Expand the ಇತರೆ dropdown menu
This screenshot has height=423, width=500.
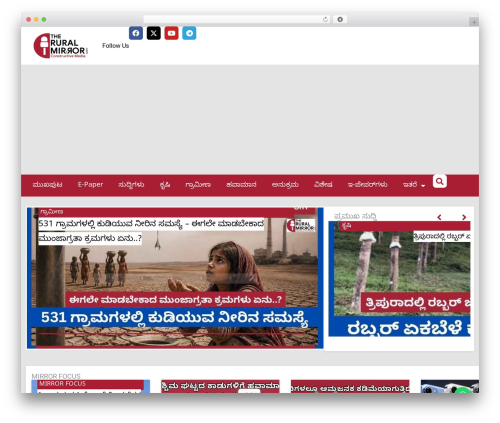click(414, 185)
